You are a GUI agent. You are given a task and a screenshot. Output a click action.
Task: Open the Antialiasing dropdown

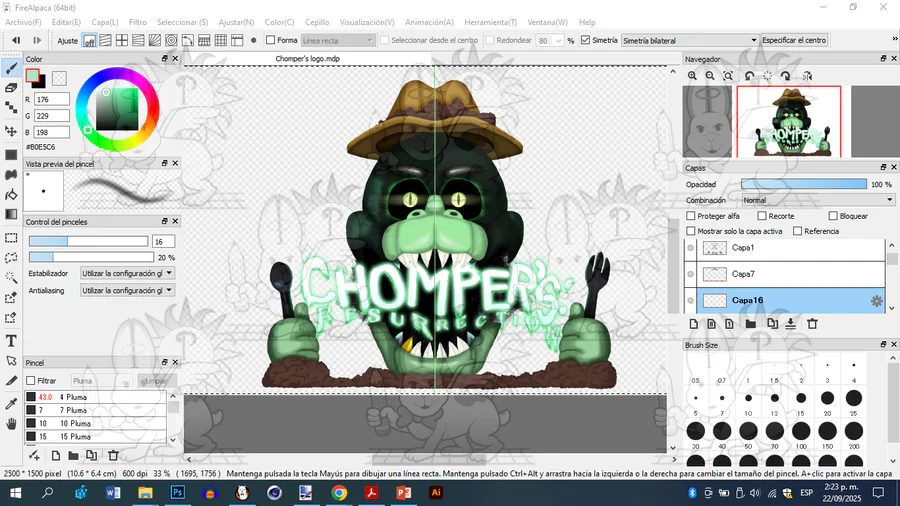(x=127, y=290)
